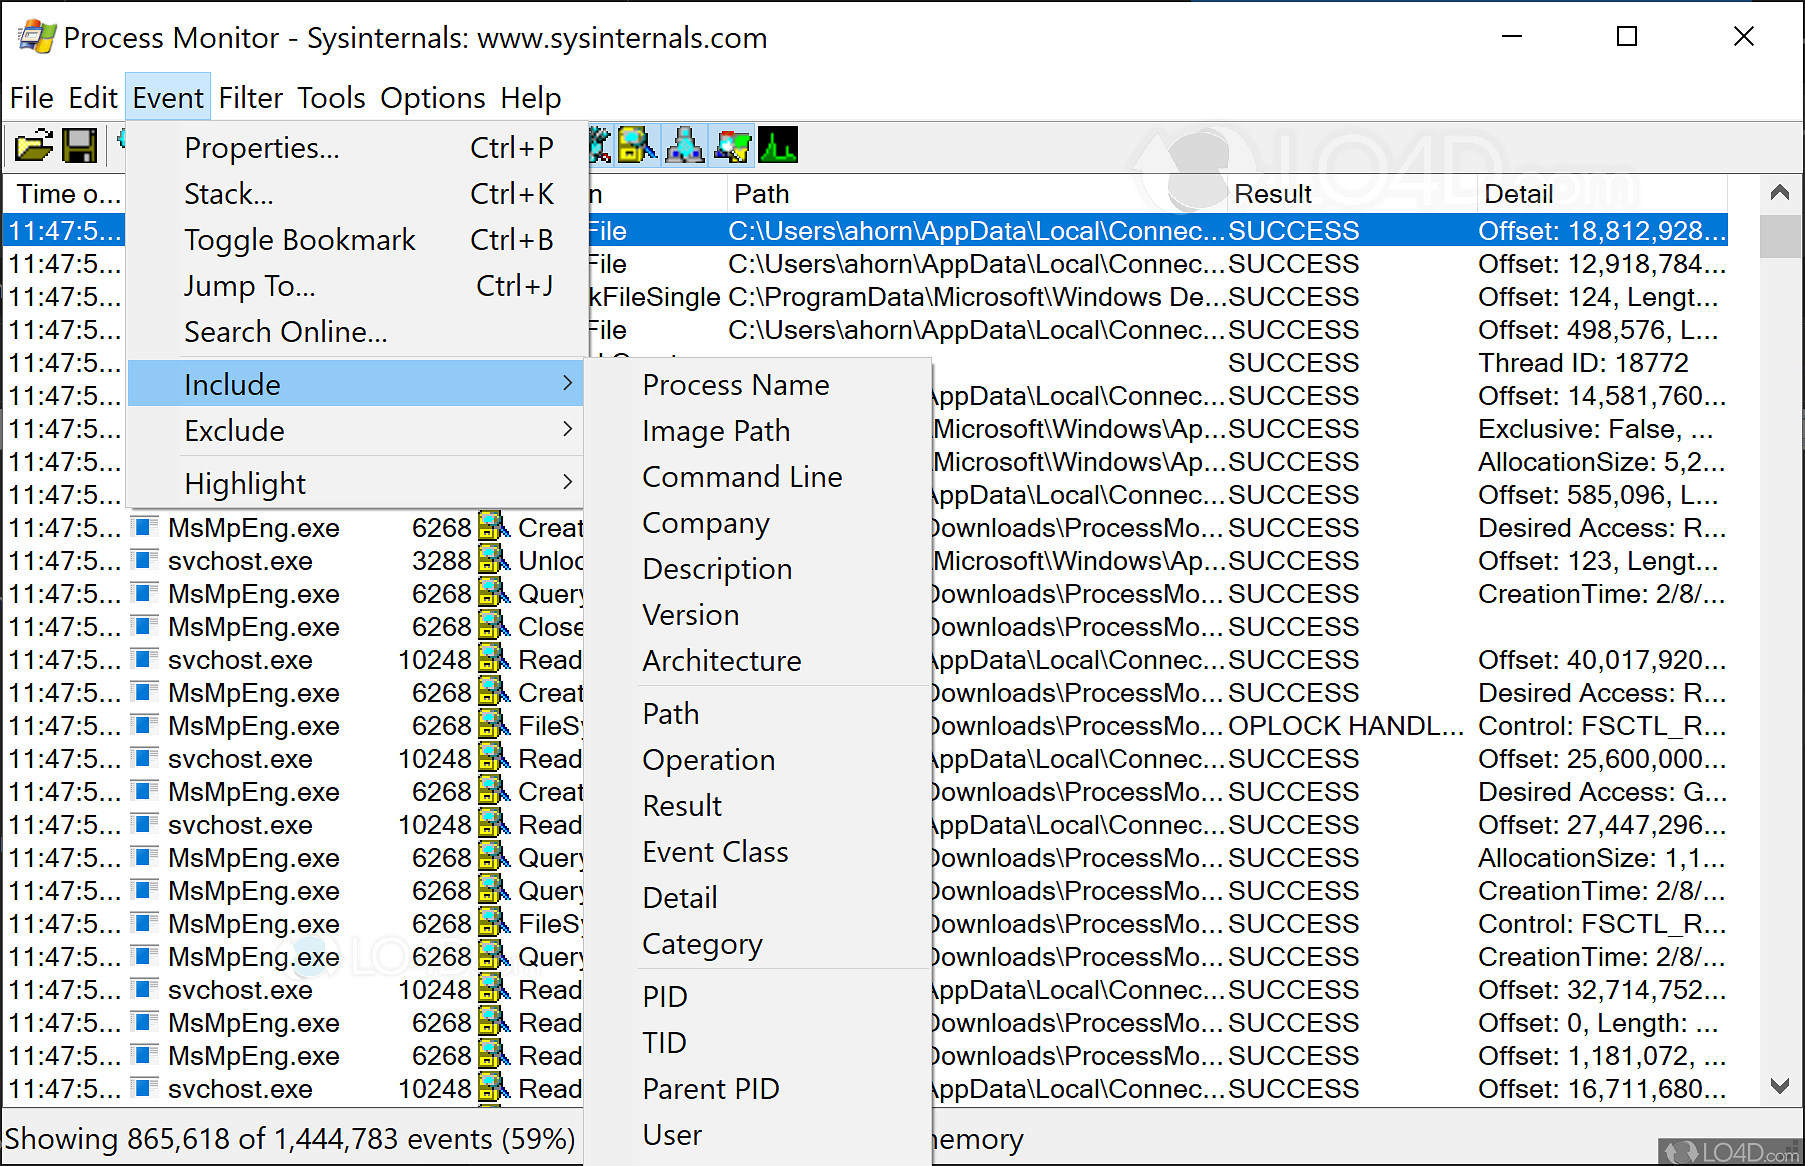1805x1166 pixels.
Task: Toggle Show Network Activity toolbar icon
Action: click(685, 146)
